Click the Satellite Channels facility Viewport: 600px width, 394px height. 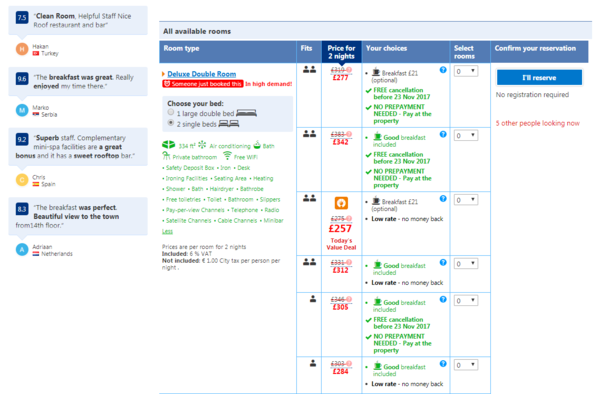(188, 221)
